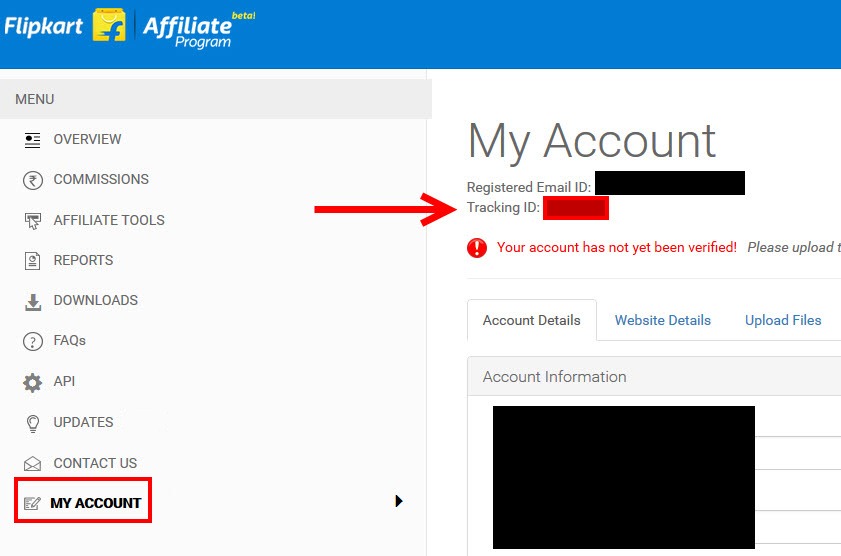Image resolution: width=841 pixels, height=556 pixels.
Task: Select the Affiliate Tools cursor icon
Action: click(33, 221)
